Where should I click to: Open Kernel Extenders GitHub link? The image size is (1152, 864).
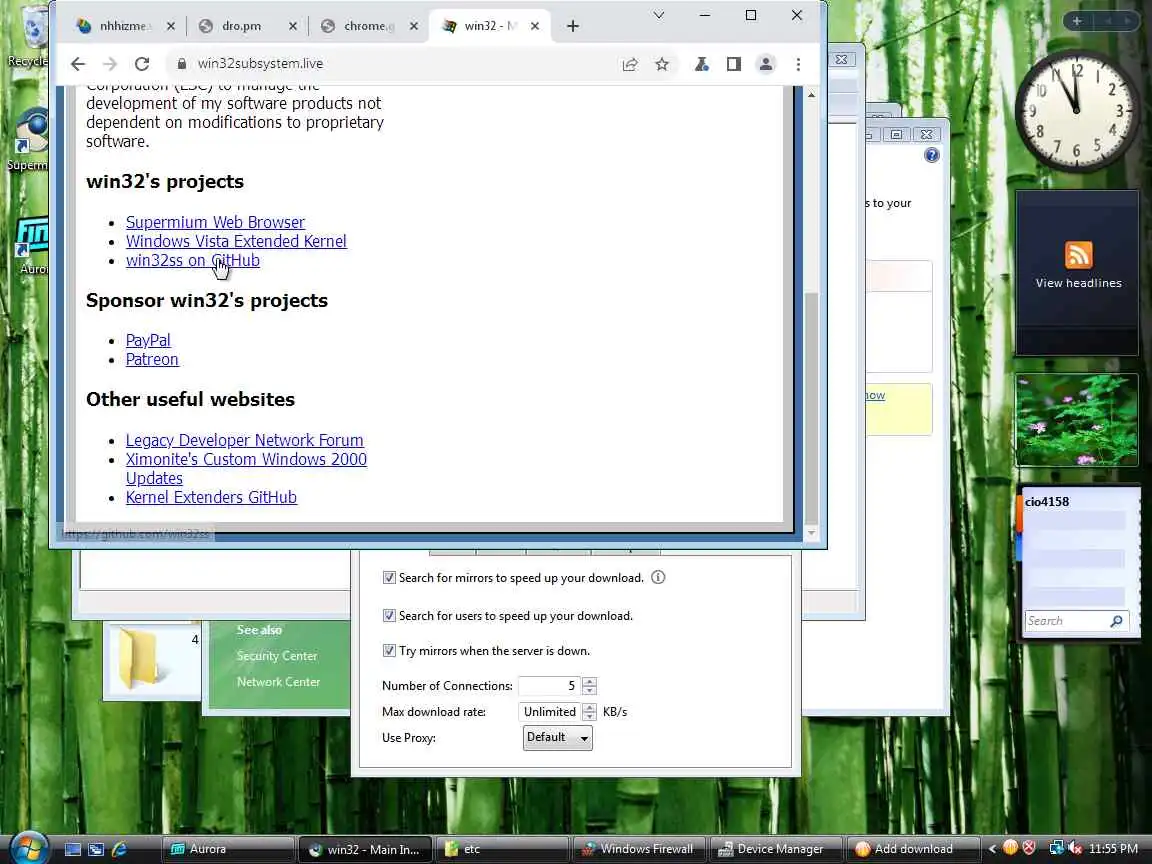(x=211, y=497)
